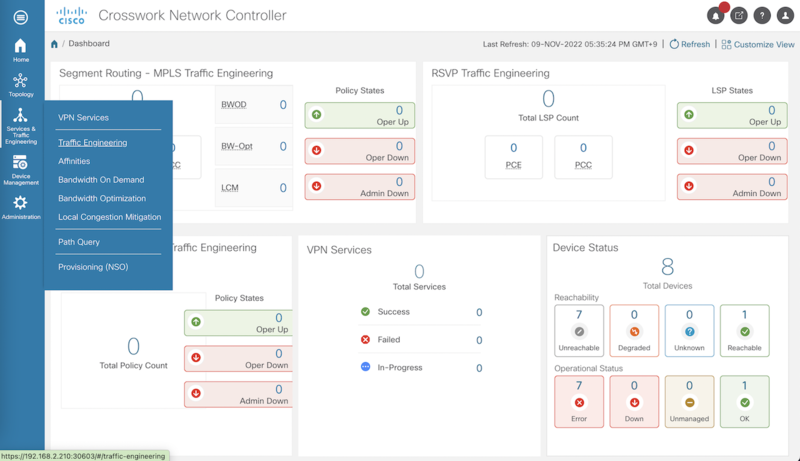800x461 pixels.
Task: Click the Error operational status tile
Action: click(x=579, y=401)
